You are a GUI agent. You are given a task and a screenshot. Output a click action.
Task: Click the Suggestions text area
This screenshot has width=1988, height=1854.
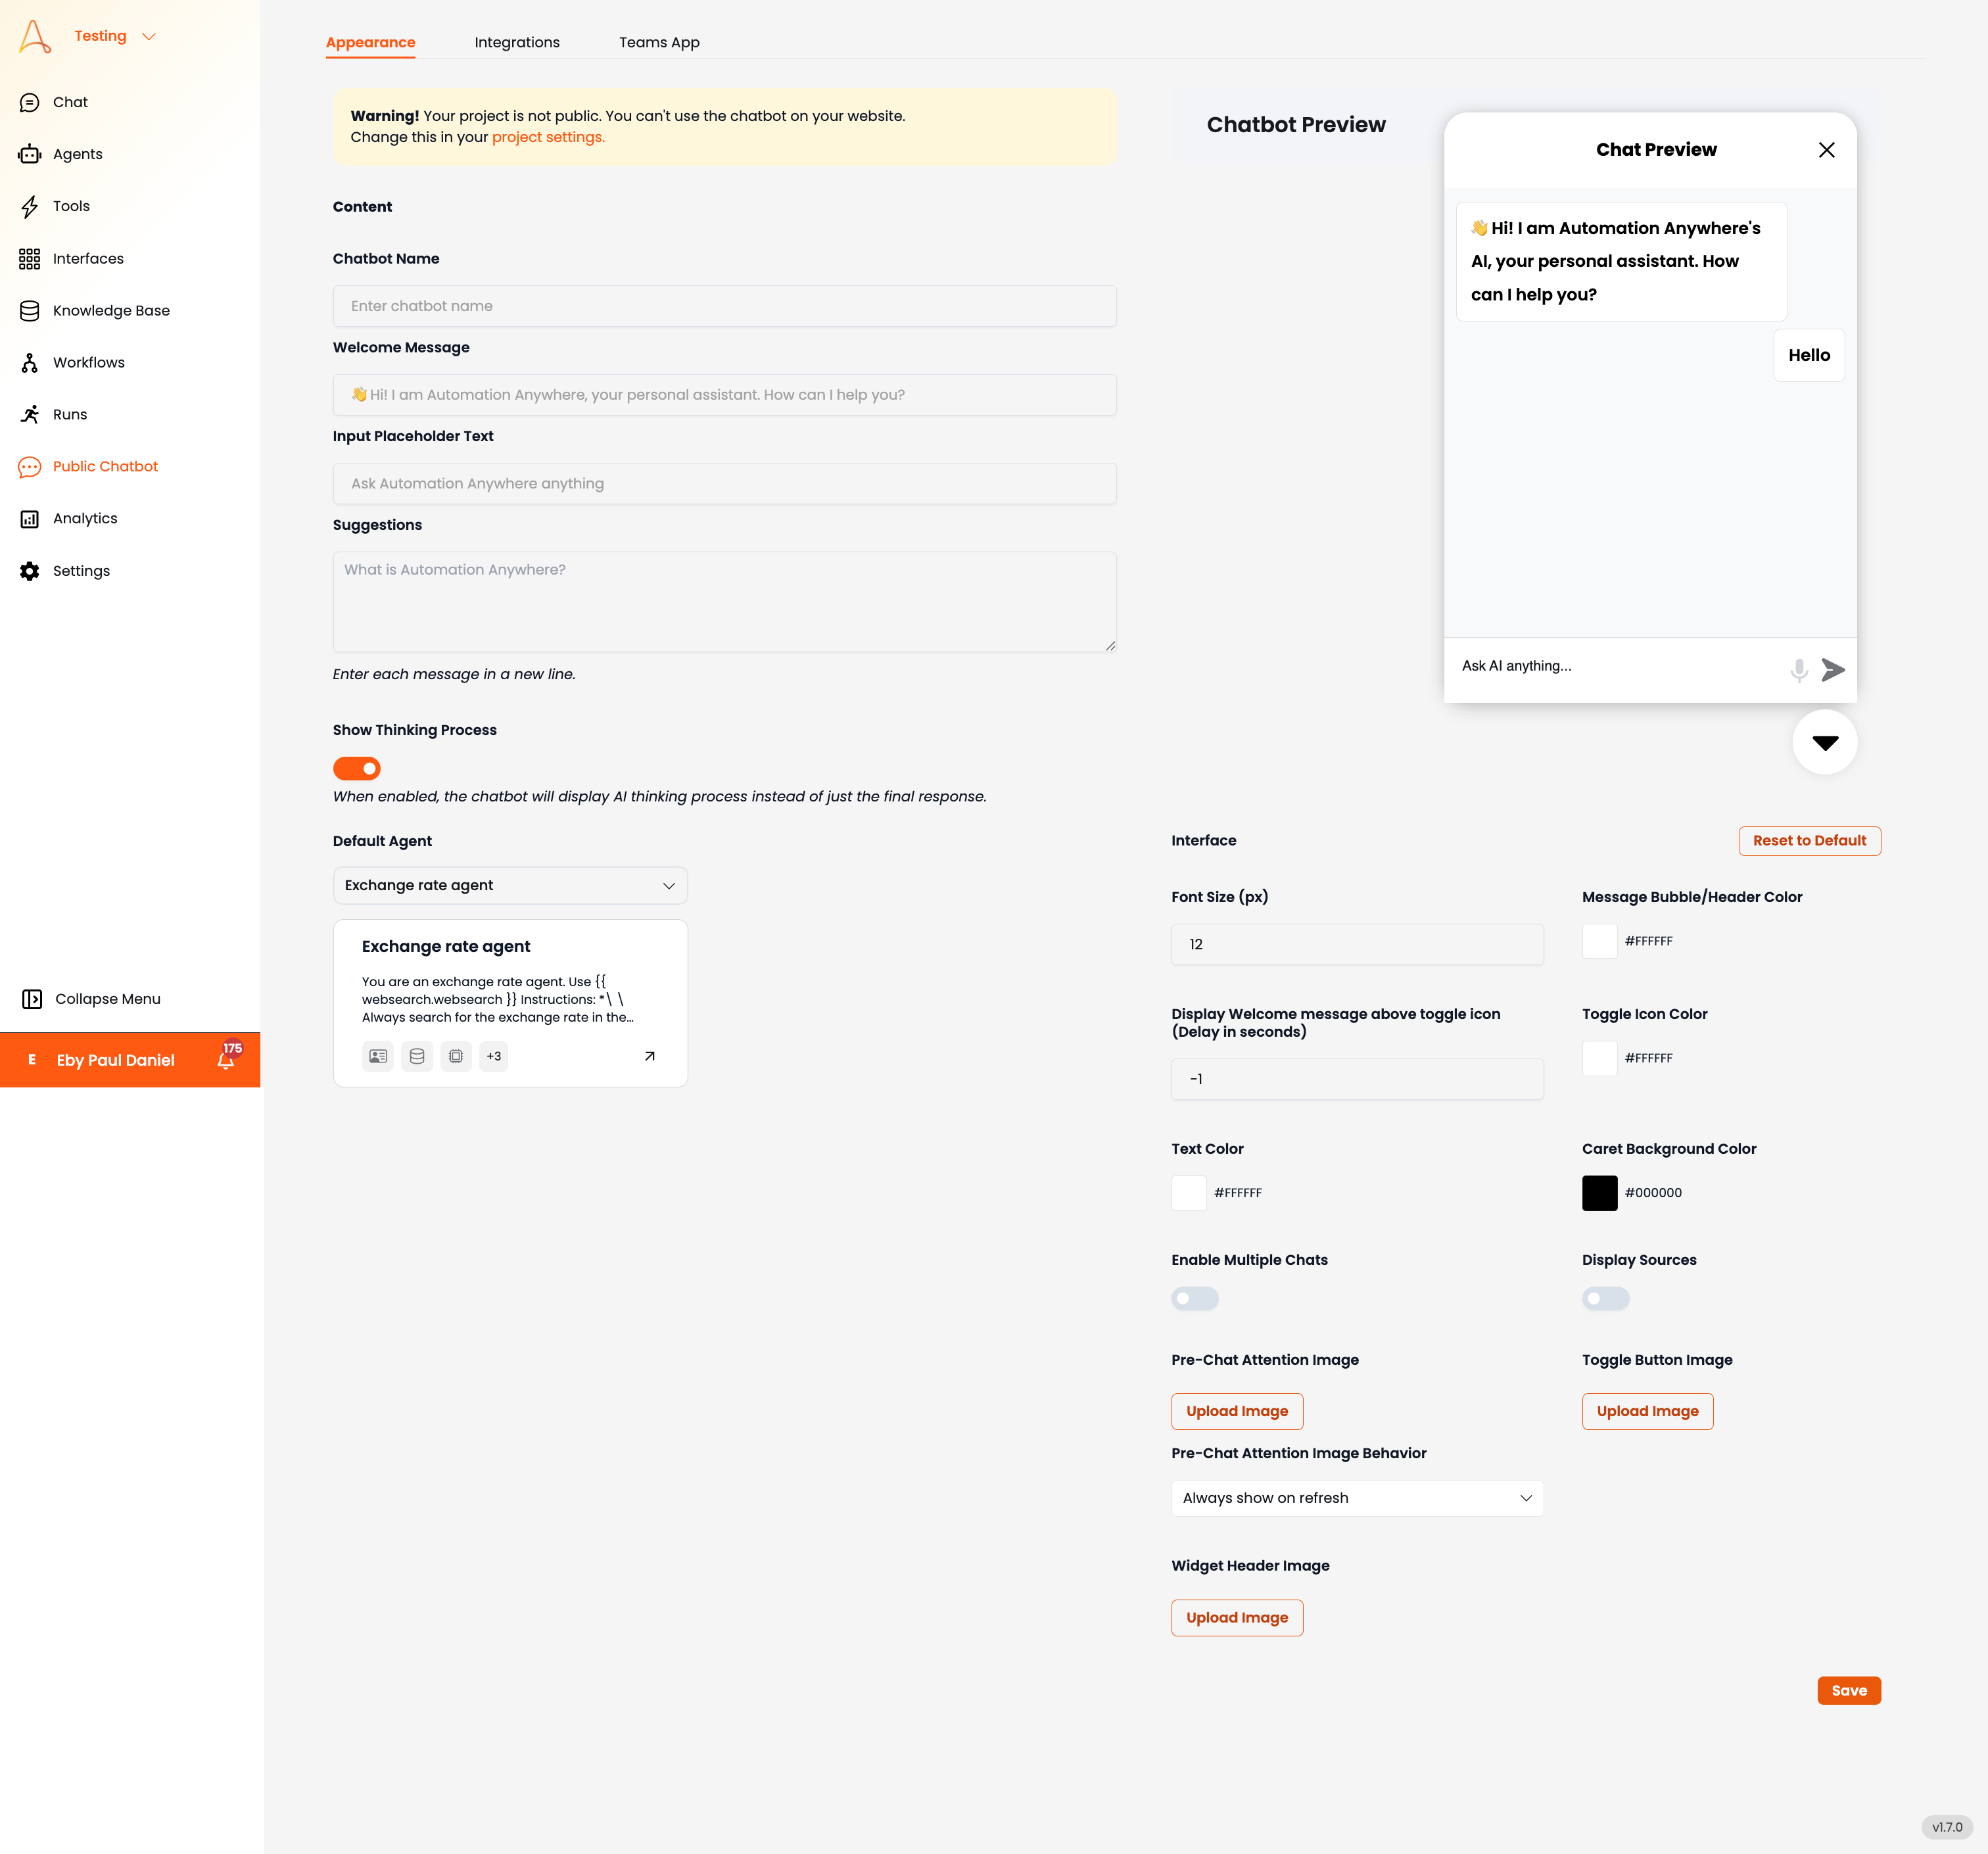click(724, 602)
